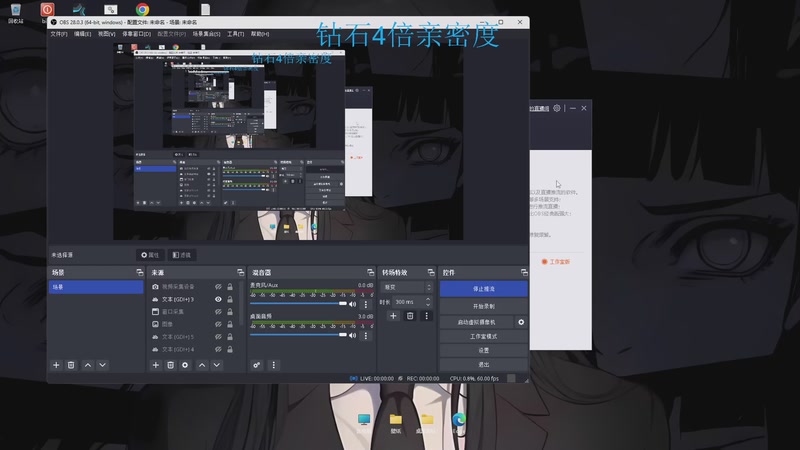The image size is (800, 450).
Task: Show the window capture source
Action: point(218,312)
